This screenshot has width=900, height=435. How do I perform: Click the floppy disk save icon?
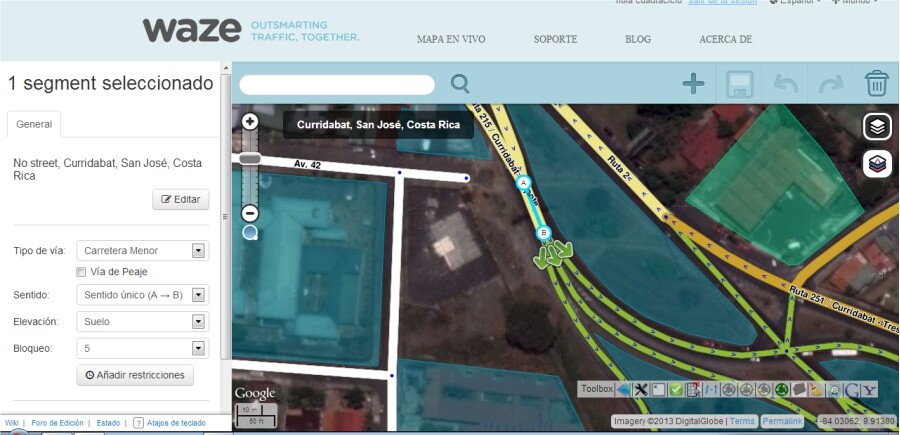(x=740, y=84)
